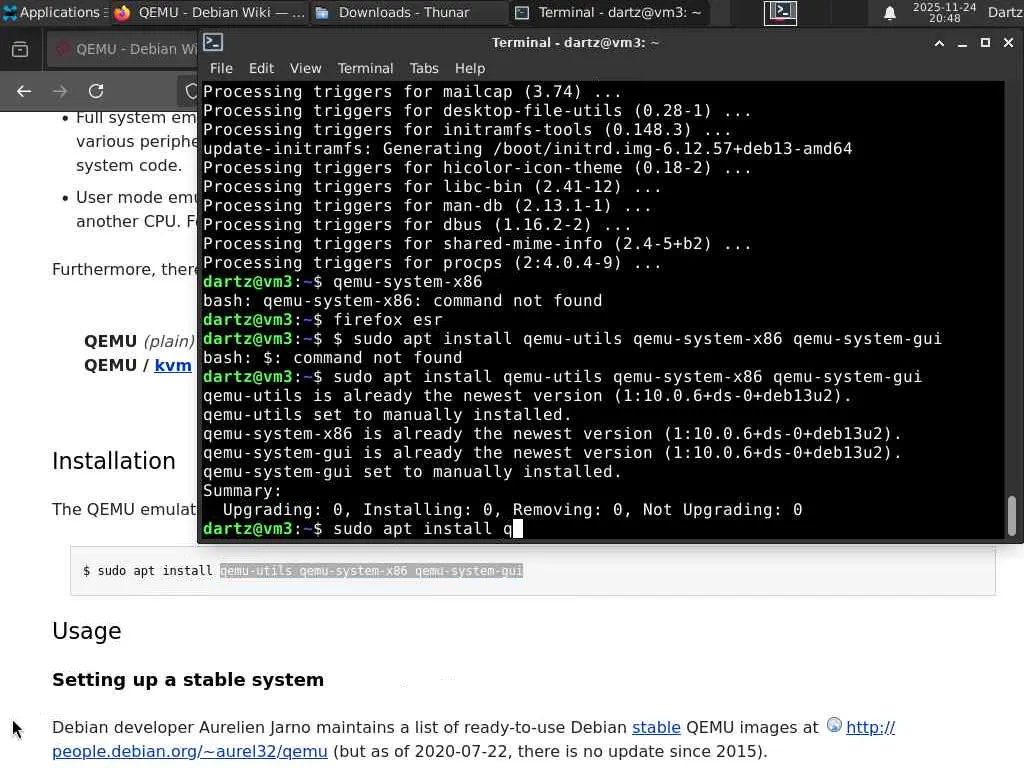Follow the kvm link in Firefox page
The height and width of the screenshot is (768, 1024).
click(x=172, y=365)
